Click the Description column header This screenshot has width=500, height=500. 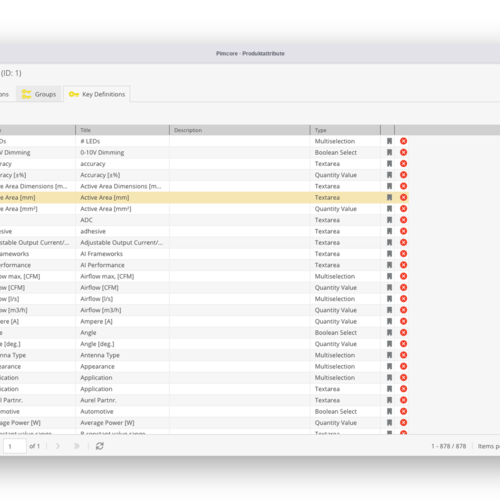pyautogui.click(x=240, y=130)
